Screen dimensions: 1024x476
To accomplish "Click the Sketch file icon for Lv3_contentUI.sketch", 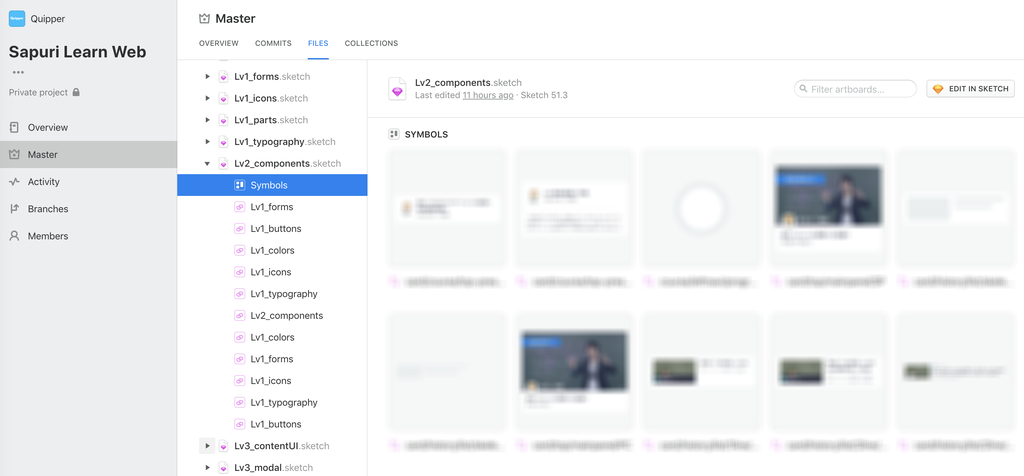I will (223, 446).
